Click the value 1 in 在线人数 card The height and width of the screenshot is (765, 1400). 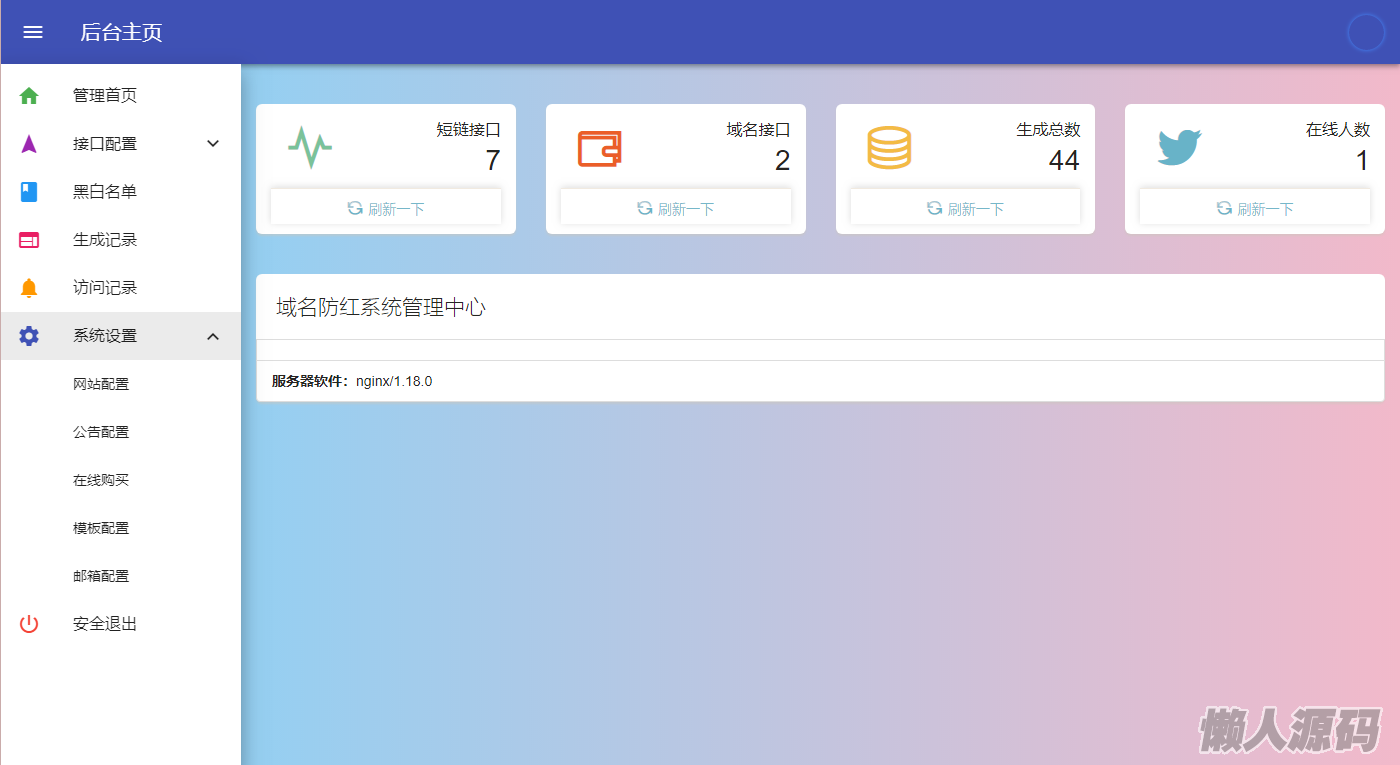pyautogui.click(x=1362, y=160)
